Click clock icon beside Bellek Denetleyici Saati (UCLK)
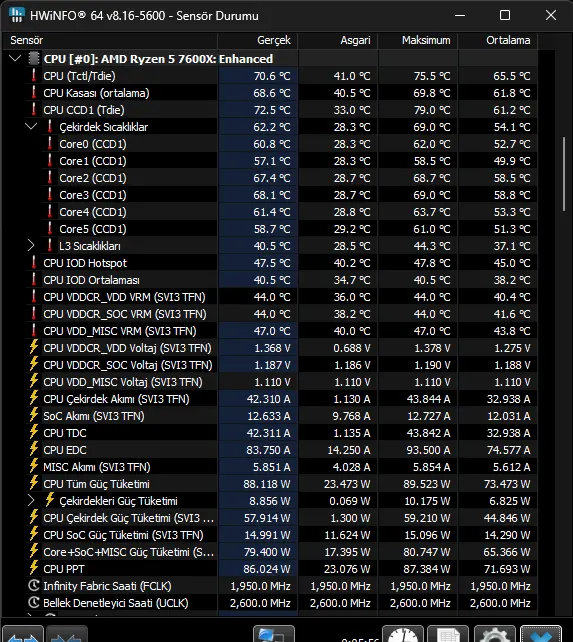 pyautogui.click(x=34, y=602)
